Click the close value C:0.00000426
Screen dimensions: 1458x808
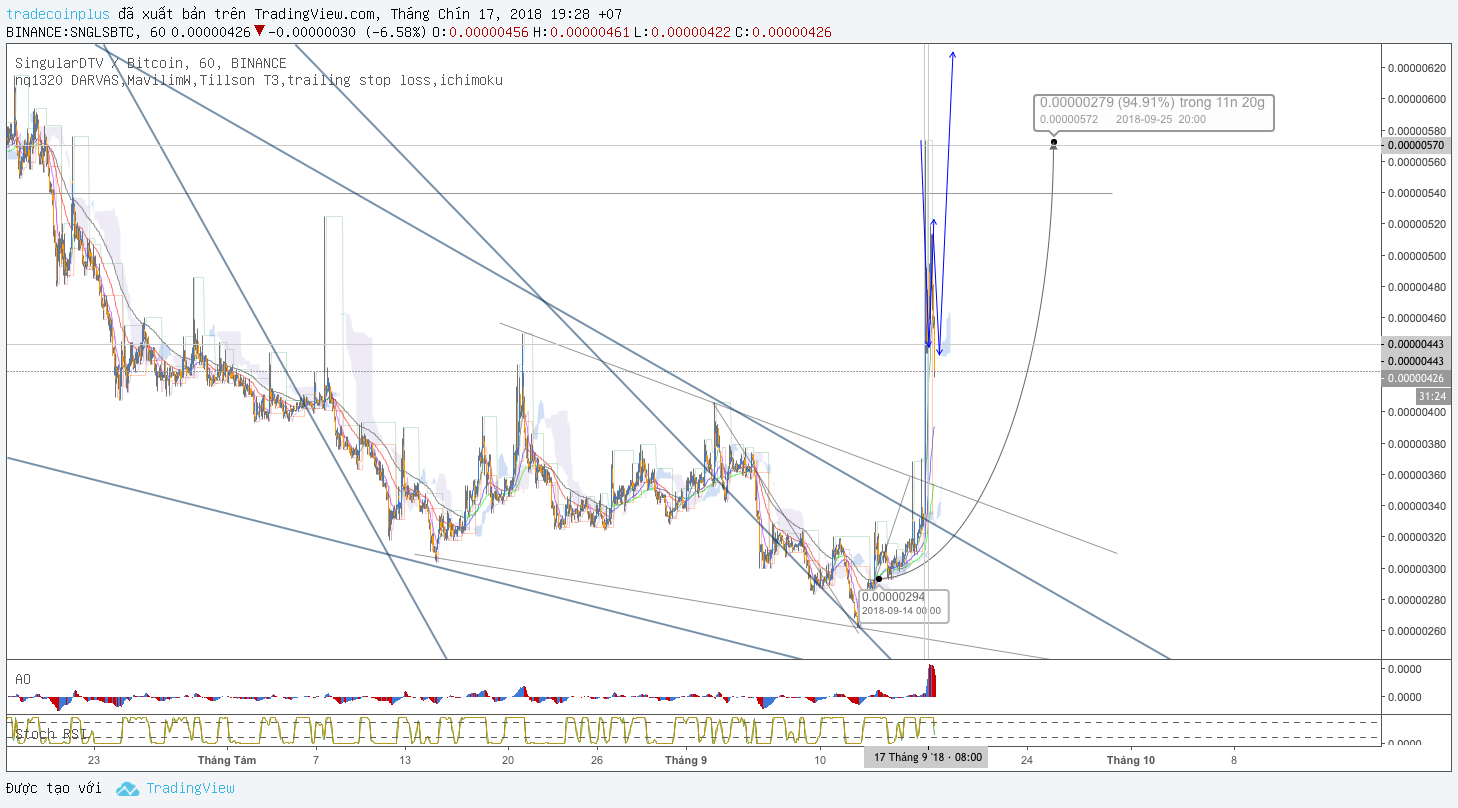(782, 31)
